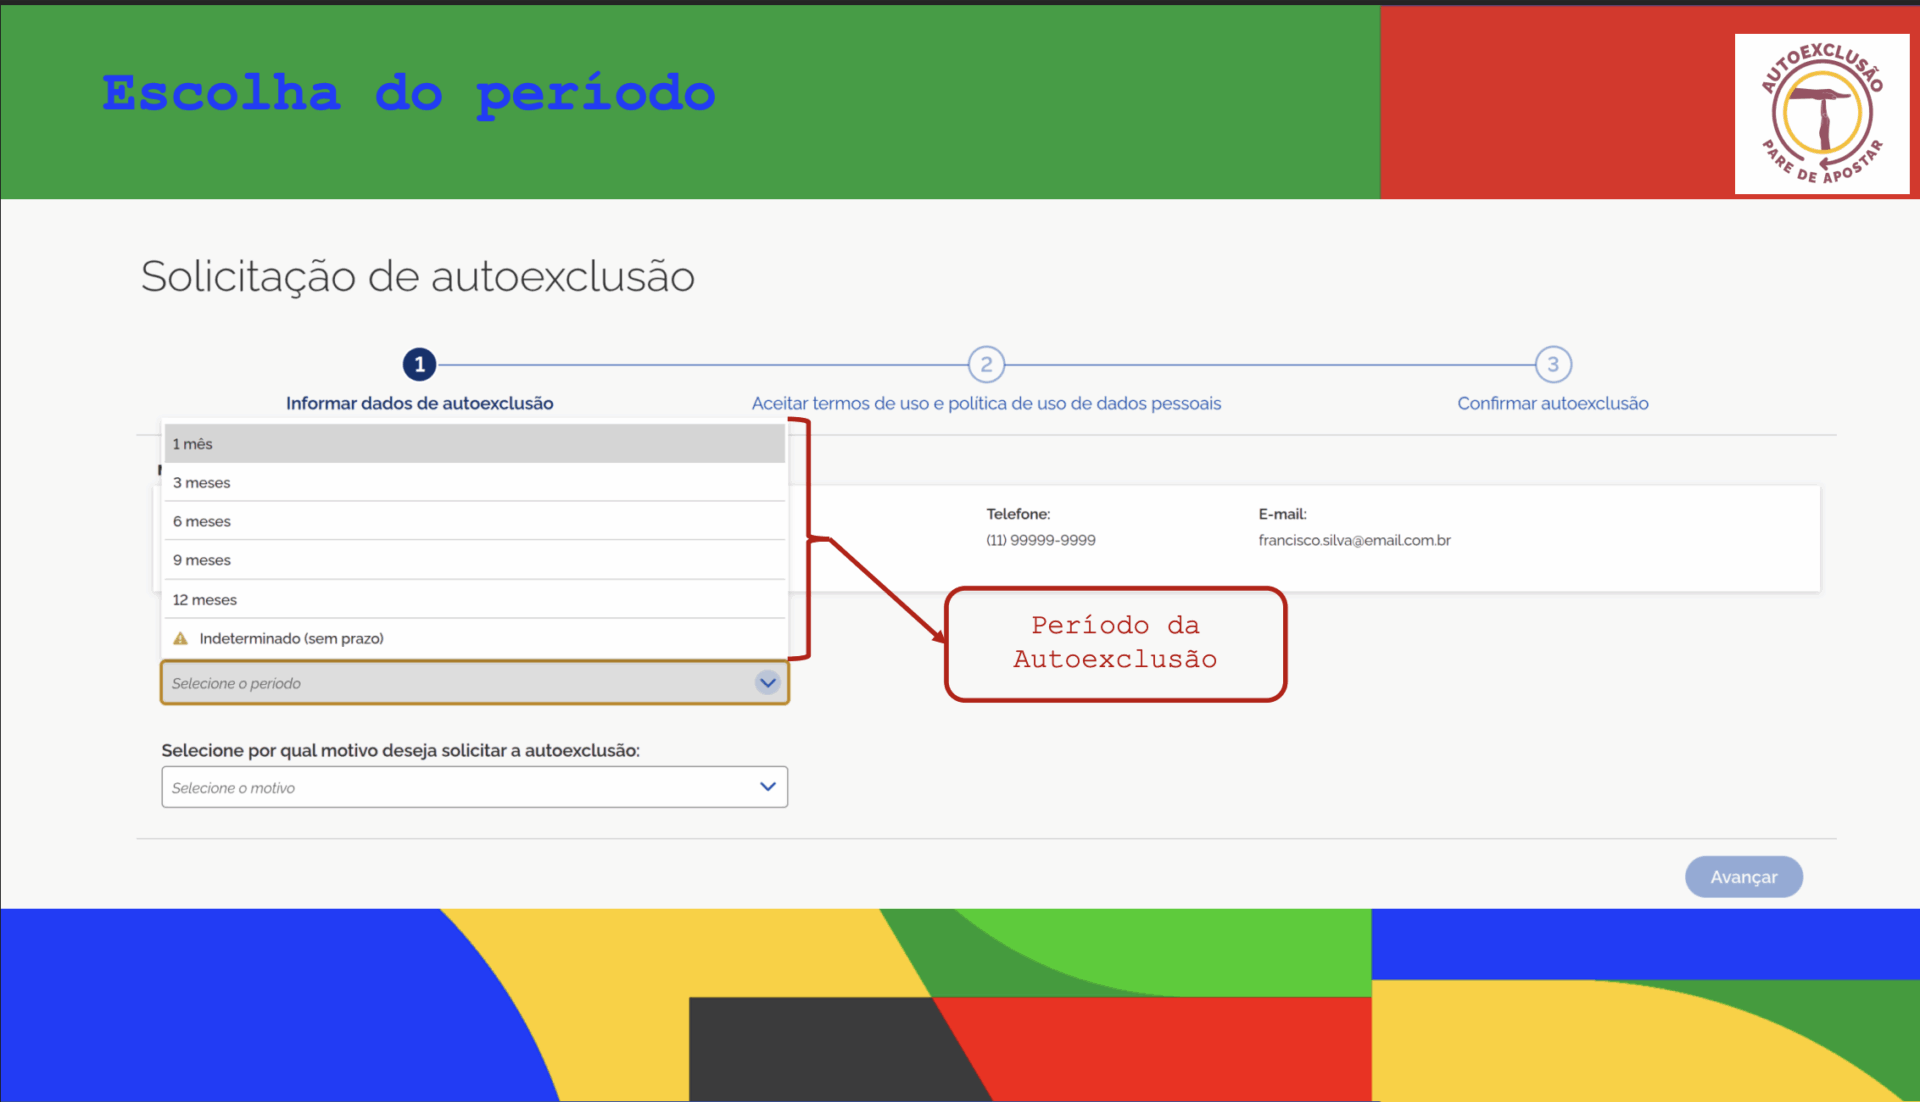This screenshot has height=1102, width=1920.
Task: Select Indeterminado (sem prazo) option
Action: [x=474, y=638]
